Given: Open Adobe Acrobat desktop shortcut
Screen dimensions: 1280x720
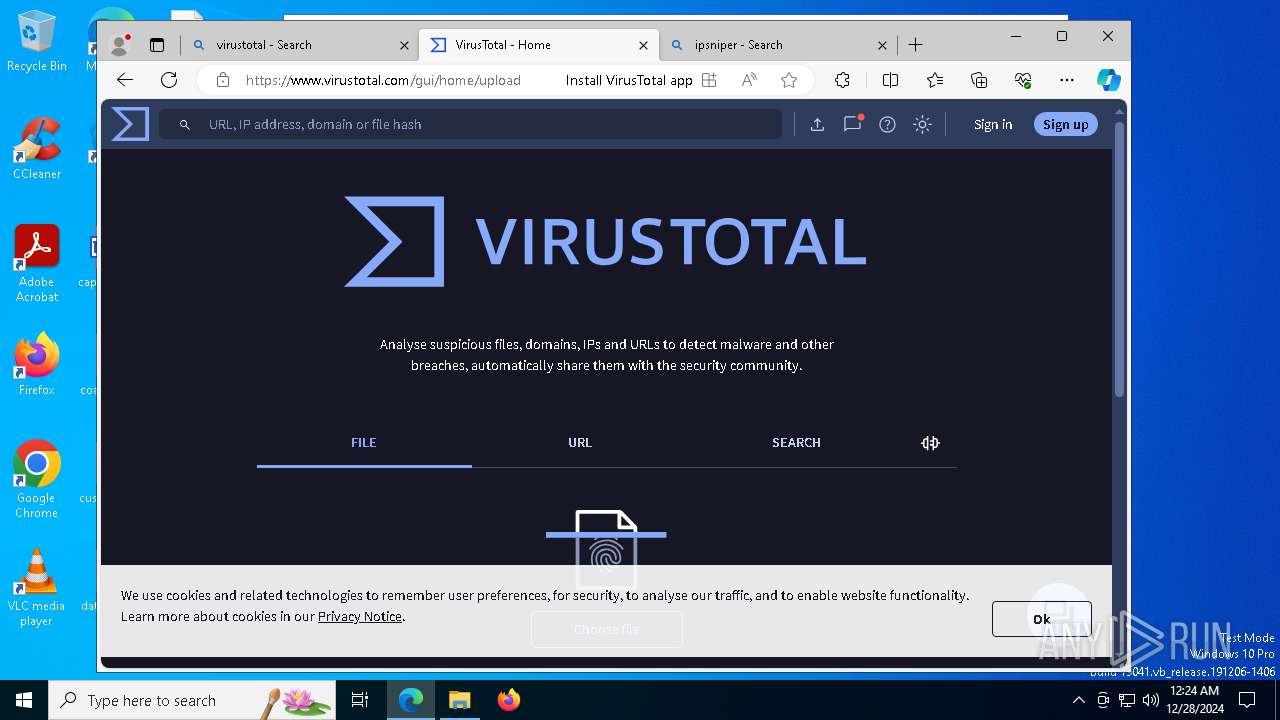Looking at the screenshot, I should click(37, 264).
